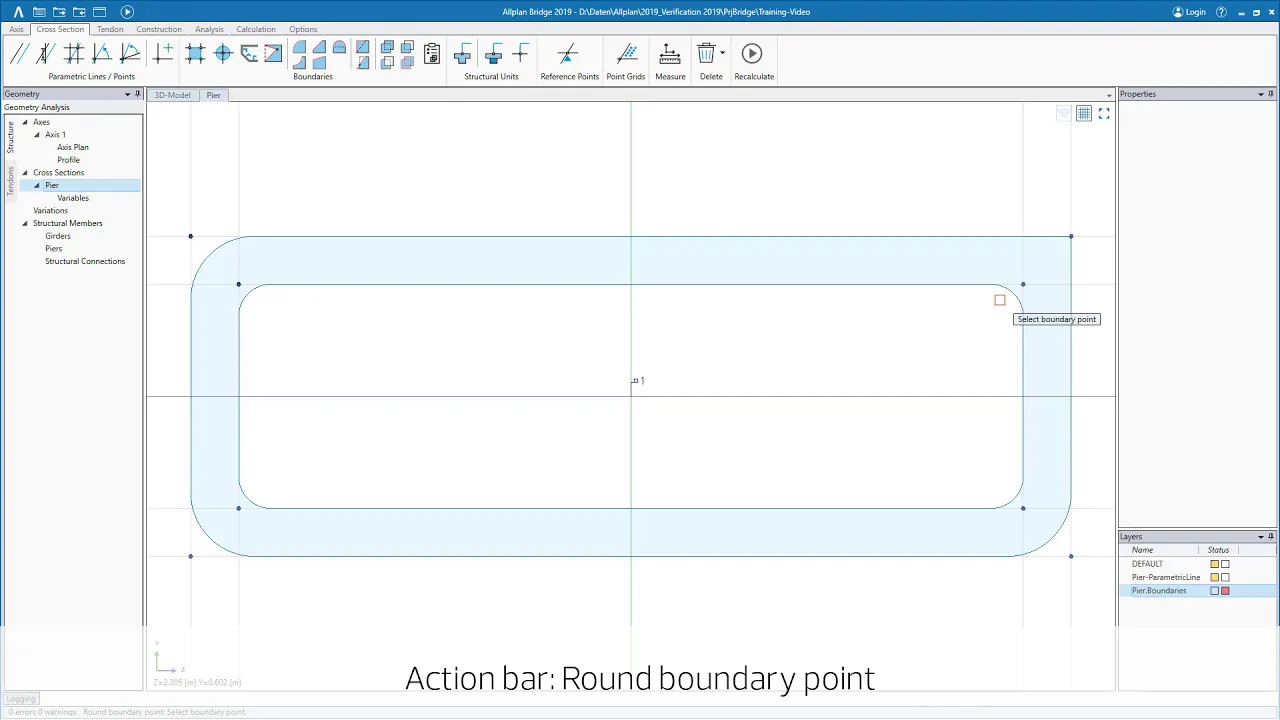1280x720 pixels.
Task: Click the Login button
Action: point(1189,12)
